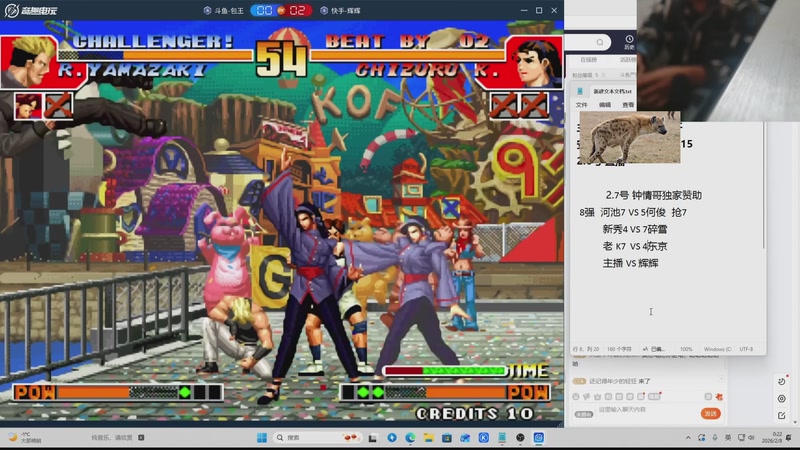
Task: Click the hyena image thumbnail
Action: coord(630,137)
